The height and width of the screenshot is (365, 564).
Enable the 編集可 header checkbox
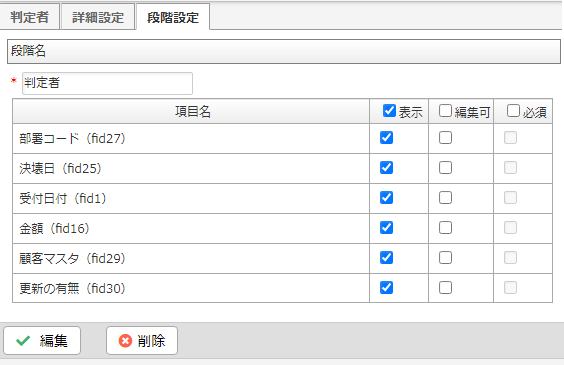click(x=445, y=111)
